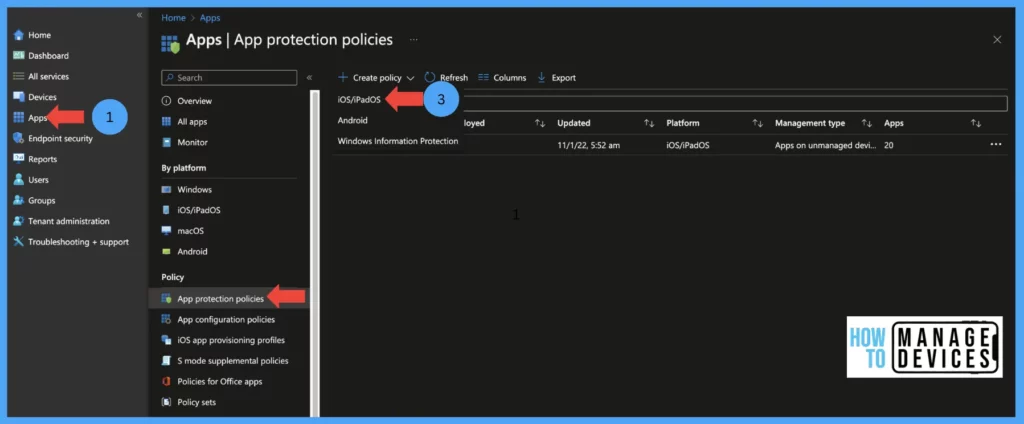The width and height of the screenshot is (1024, 424).
Task: Click the Apps breadcrumb link
Action: (x=210, y=18)
